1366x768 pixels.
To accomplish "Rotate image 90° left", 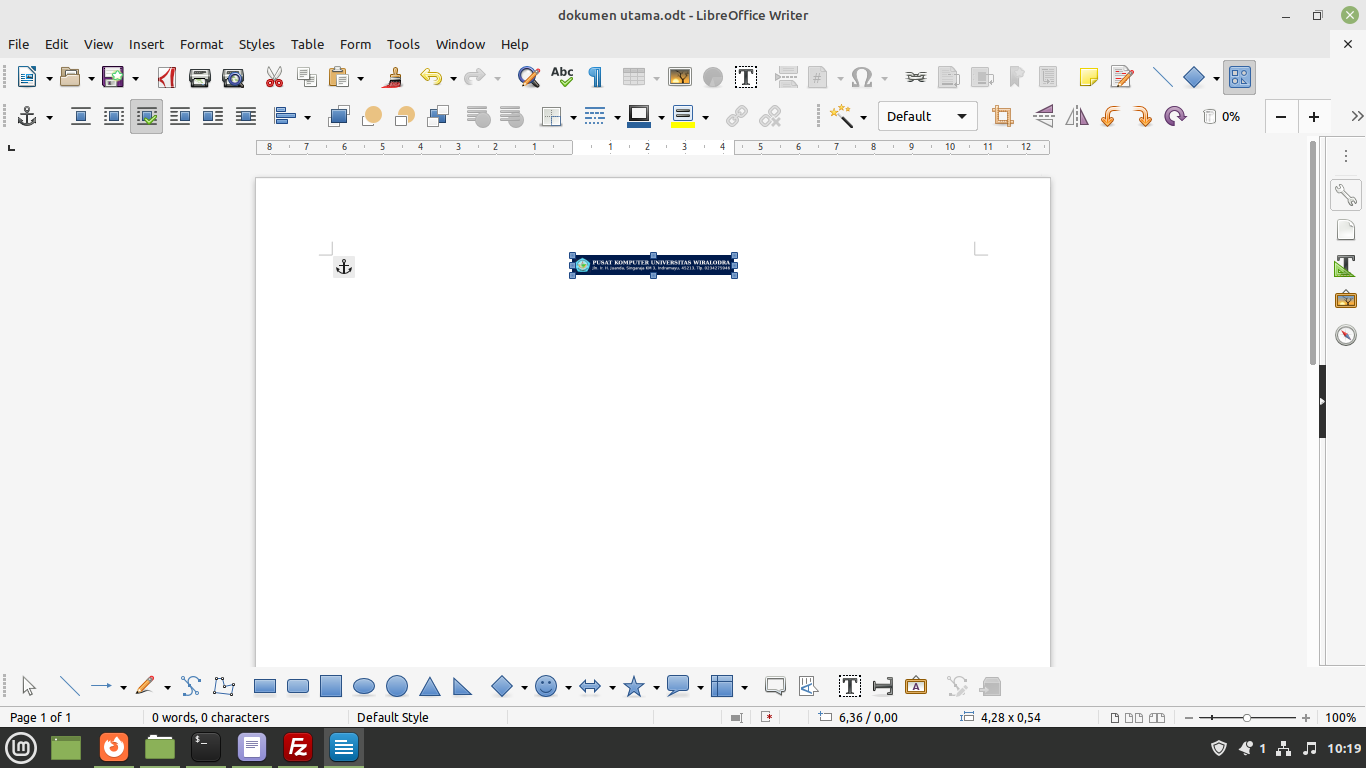I will 1109,117.
